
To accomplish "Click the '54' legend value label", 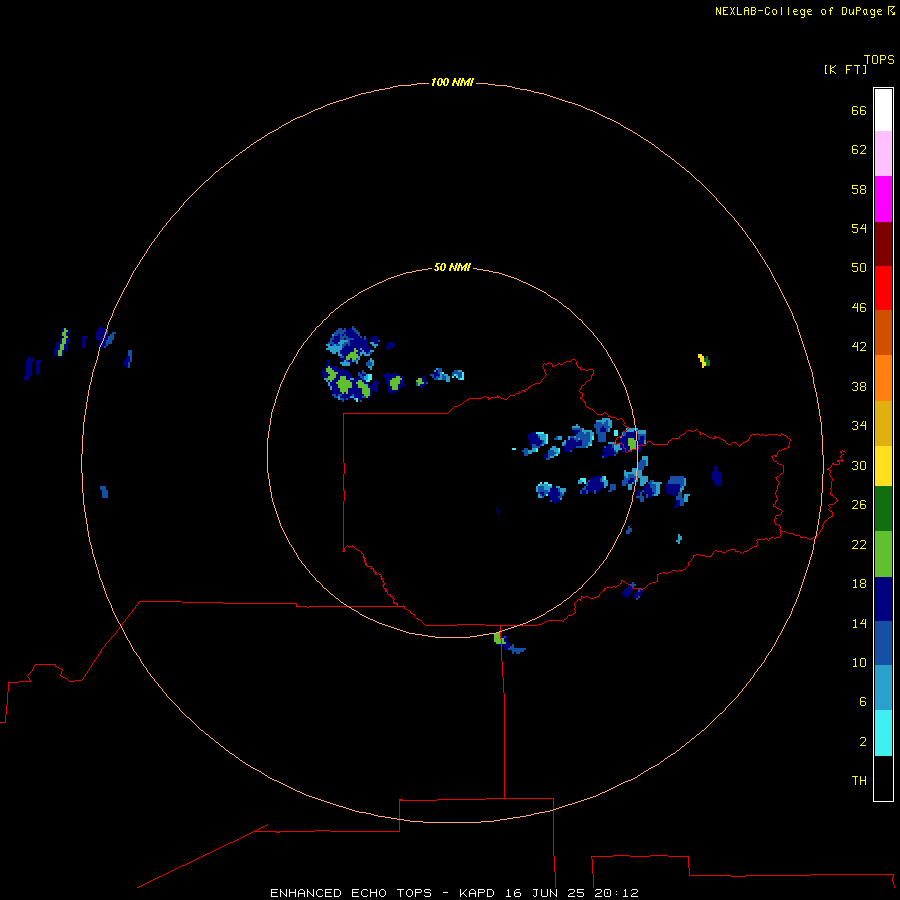I will (859, 228).
